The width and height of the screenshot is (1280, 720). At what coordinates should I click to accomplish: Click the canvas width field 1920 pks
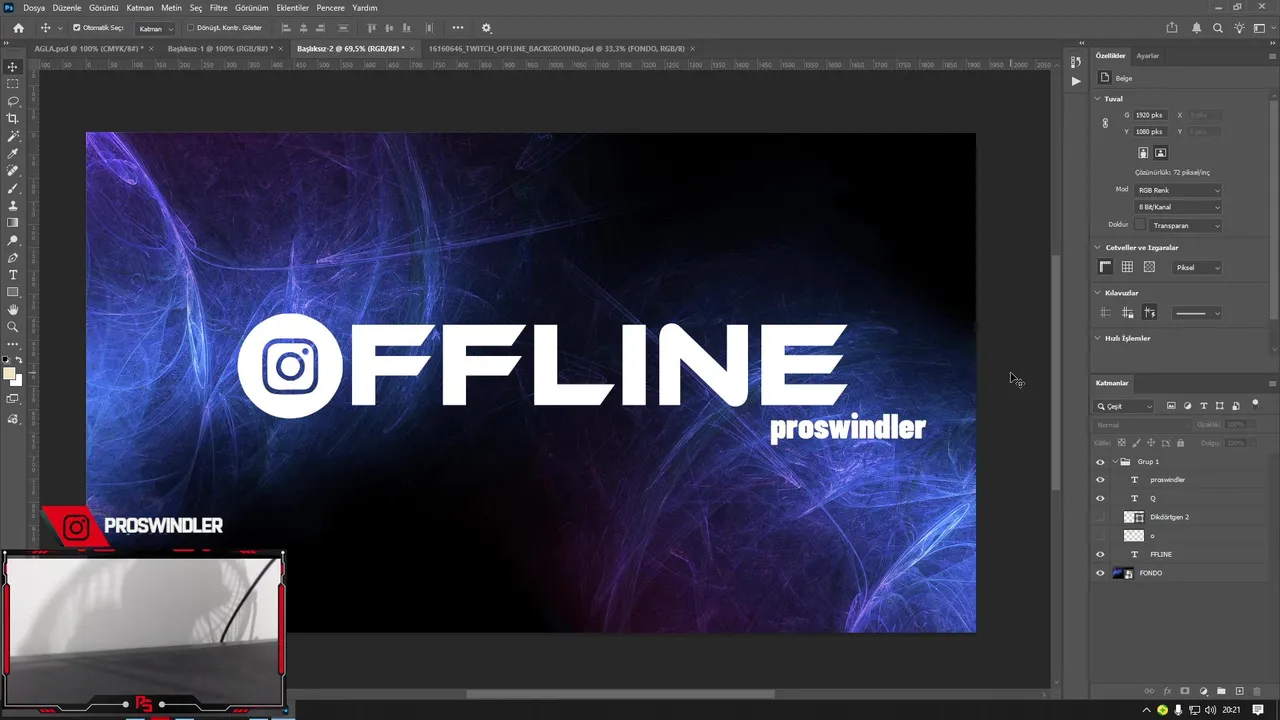pos(1150,115)
